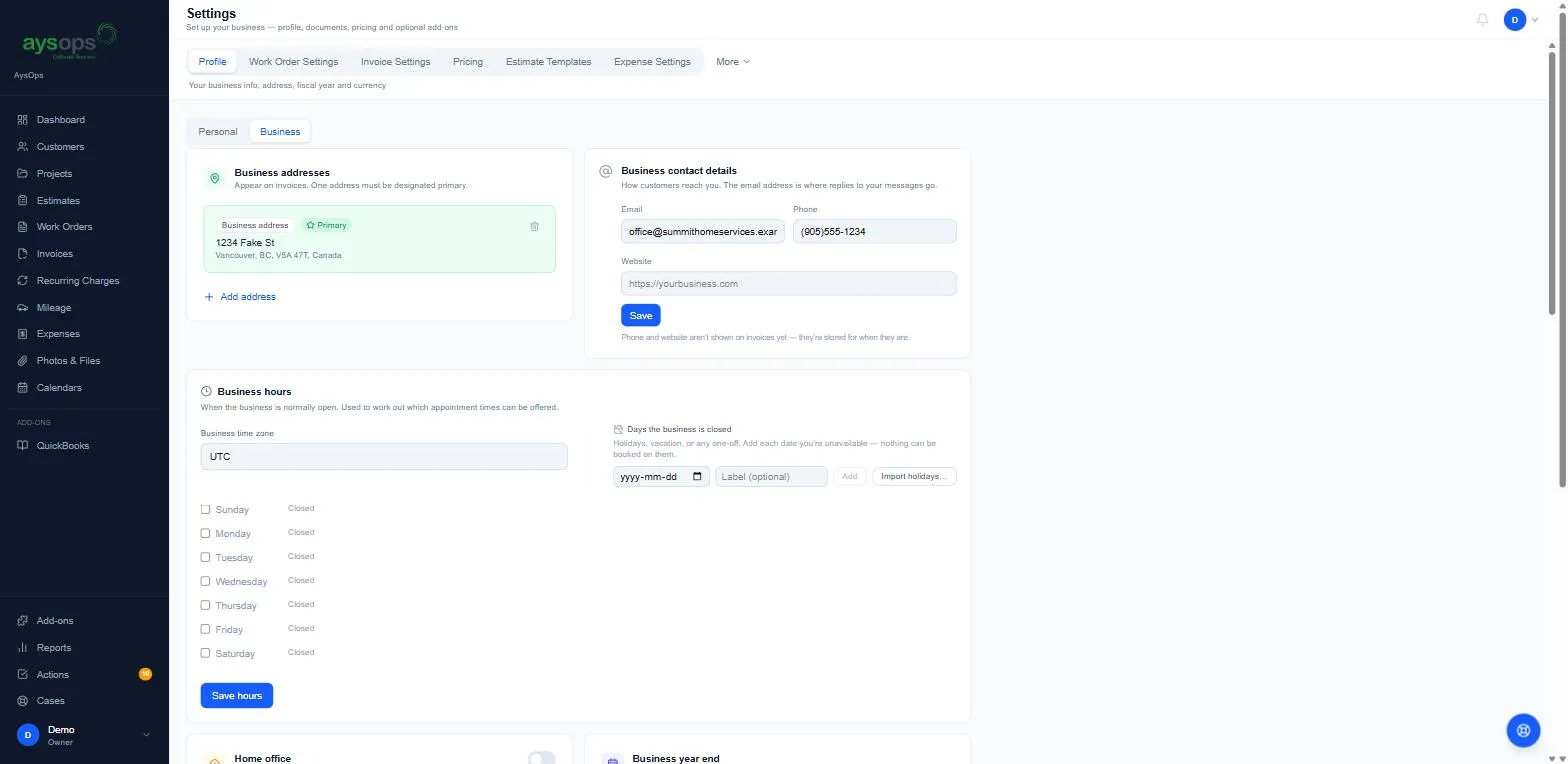This screenshot has width=1568, height=764.
Task: Click the Save hours button
Action: [237, 695]
